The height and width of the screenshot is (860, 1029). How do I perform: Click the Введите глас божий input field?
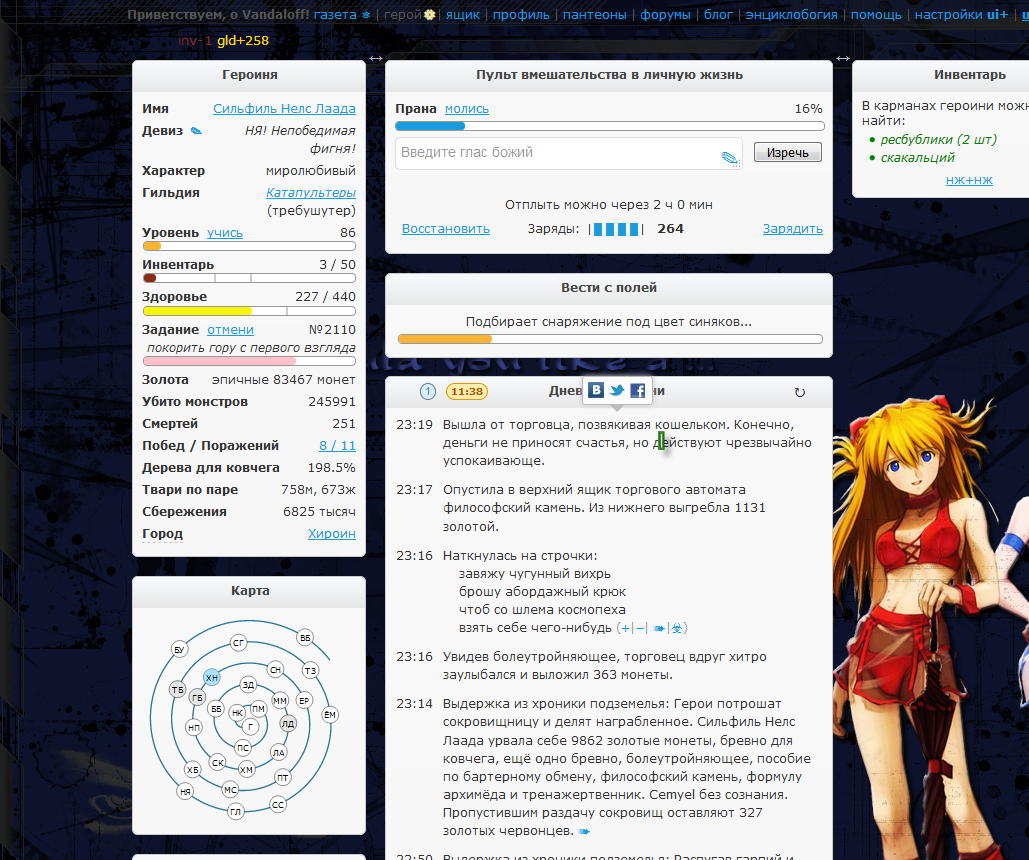(555, 153)
